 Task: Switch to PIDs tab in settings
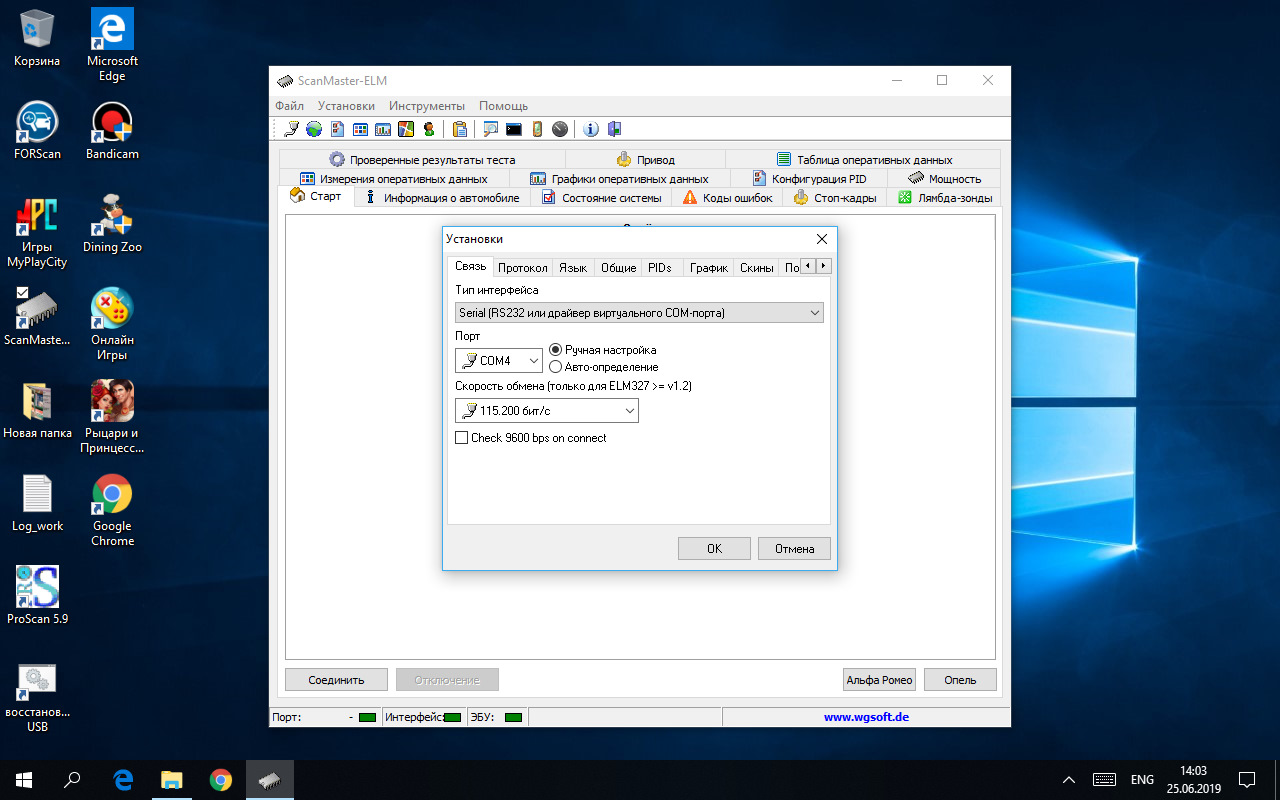click(x=660, y=268)
